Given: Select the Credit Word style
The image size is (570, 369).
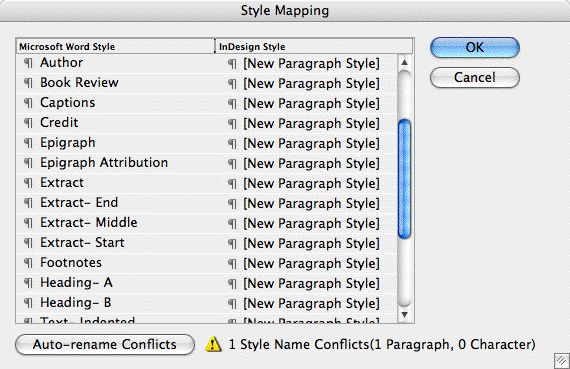Looking at the screenshot, I should tap(59, 123).
